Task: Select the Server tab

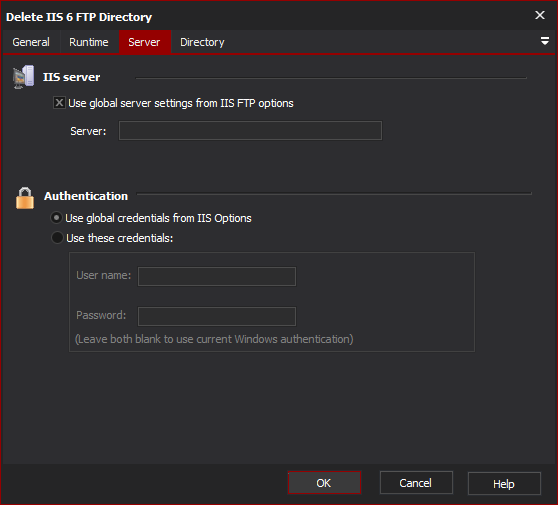Action: [144, 42]
